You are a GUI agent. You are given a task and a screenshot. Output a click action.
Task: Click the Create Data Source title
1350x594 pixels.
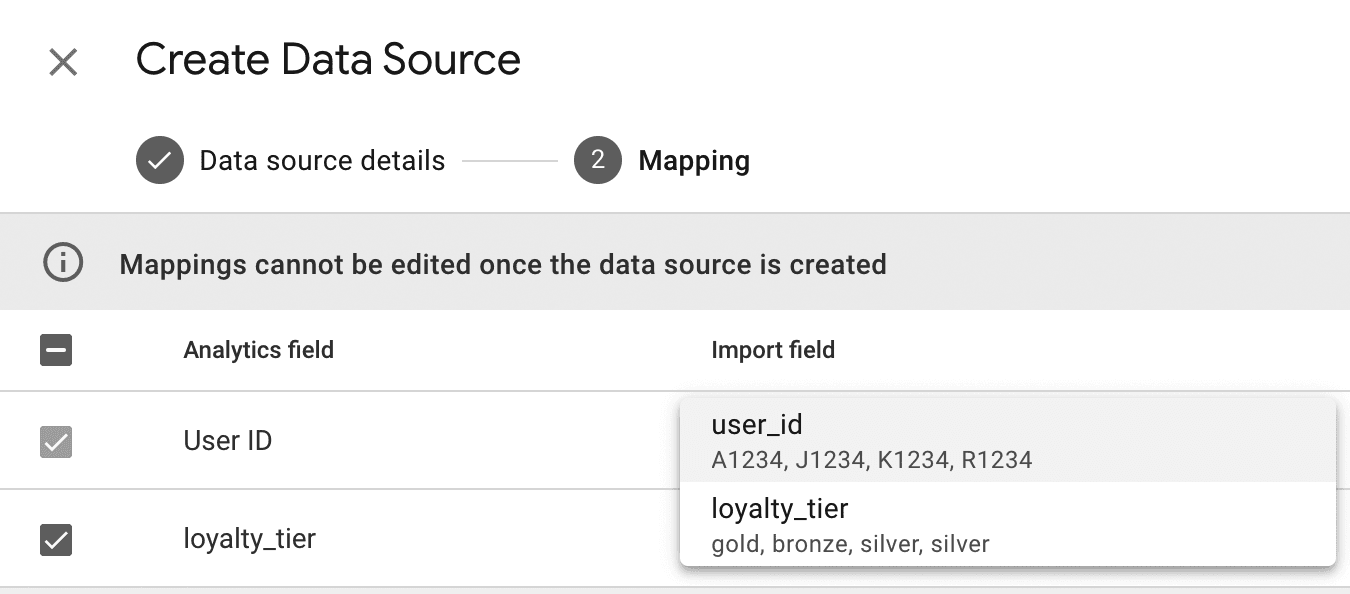coord(328,60)
